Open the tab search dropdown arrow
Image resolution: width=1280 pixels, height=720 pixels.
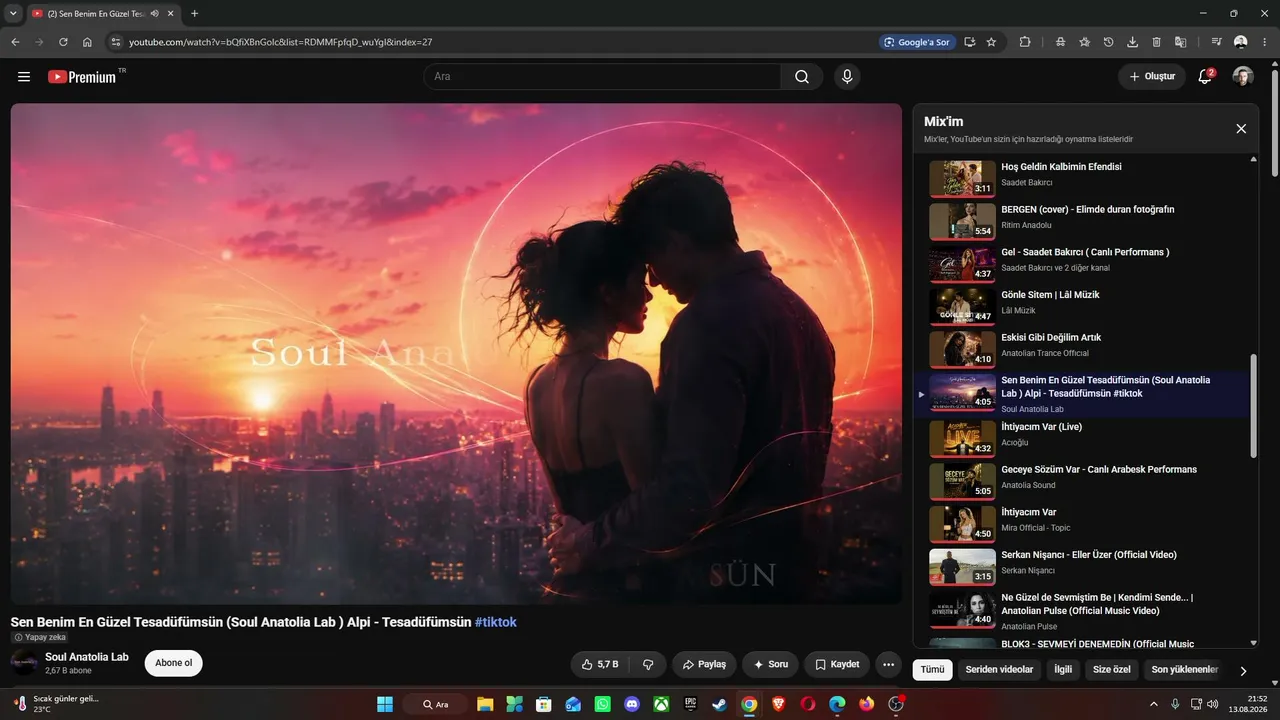click(x=13, y=13)
